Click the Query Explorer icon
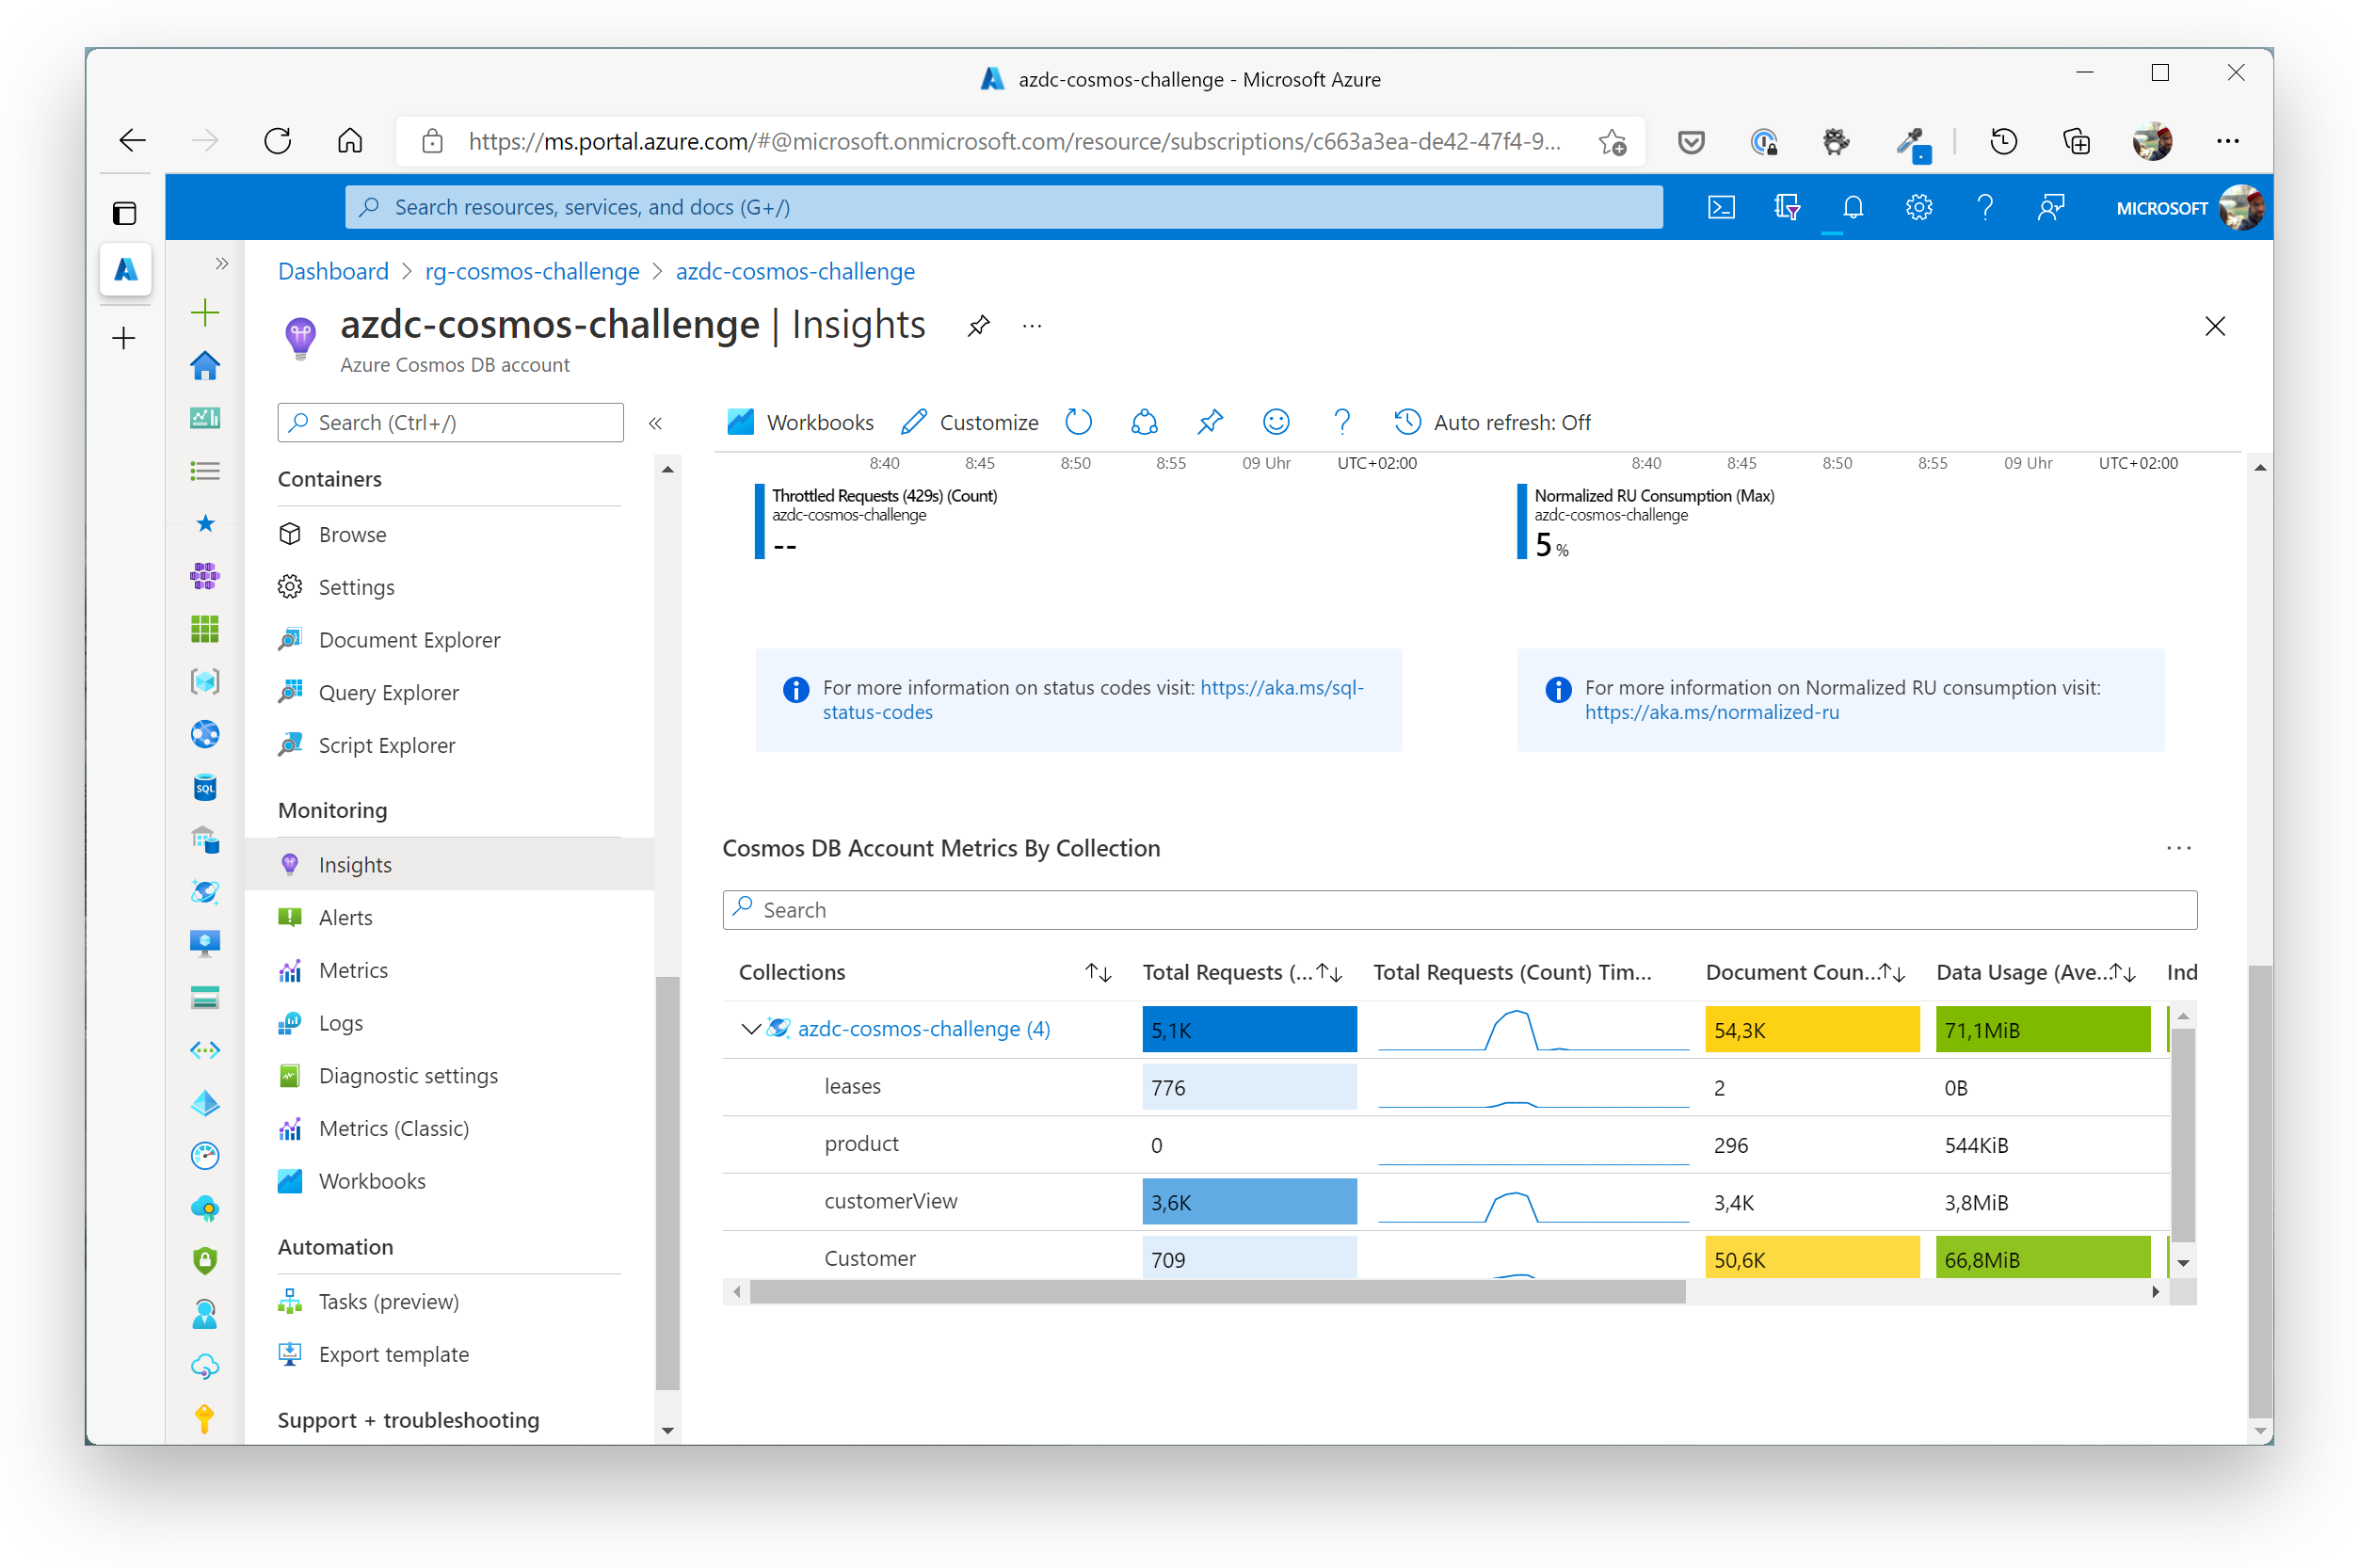2359x1568 pixels. point(291,691)
